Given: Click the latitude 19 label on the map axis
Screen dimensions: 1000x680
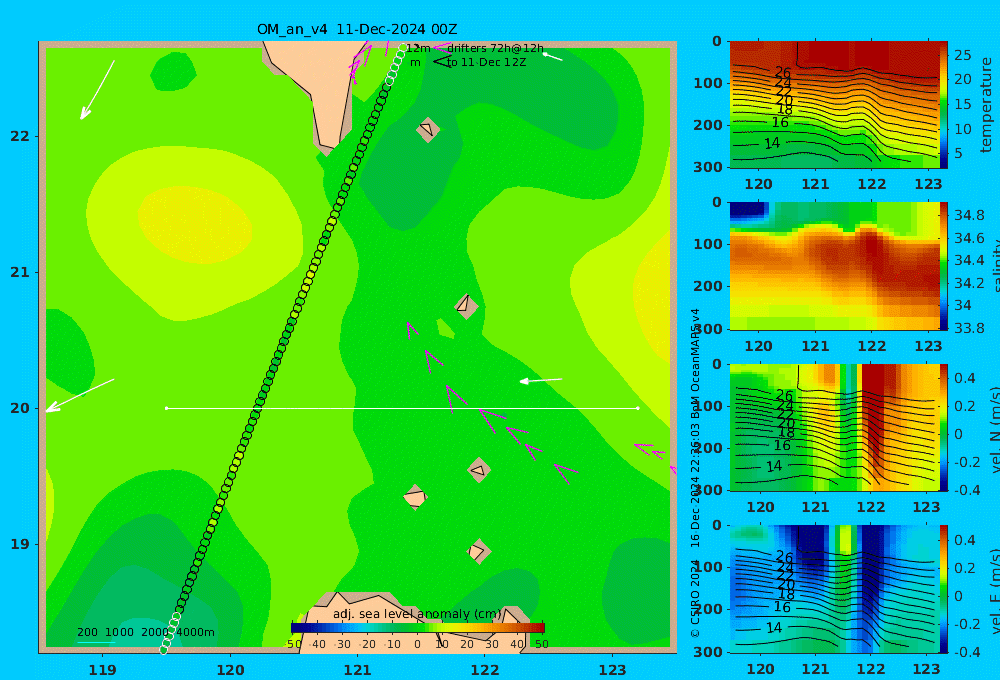Looking at the screenshot, I should tap(20, 544).
